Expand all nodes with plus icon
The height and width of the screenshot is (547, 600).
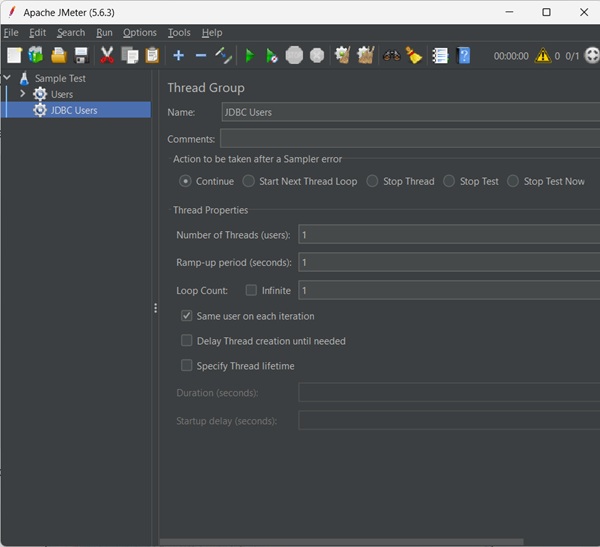(178, 56)
